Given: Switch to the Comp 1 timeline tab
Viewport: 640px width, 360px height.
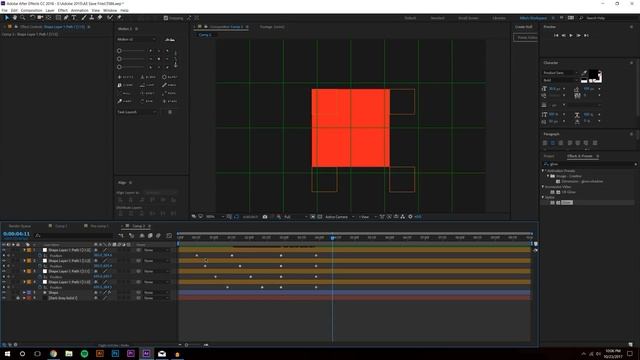Looking at the screenshot, I should 61,226.
